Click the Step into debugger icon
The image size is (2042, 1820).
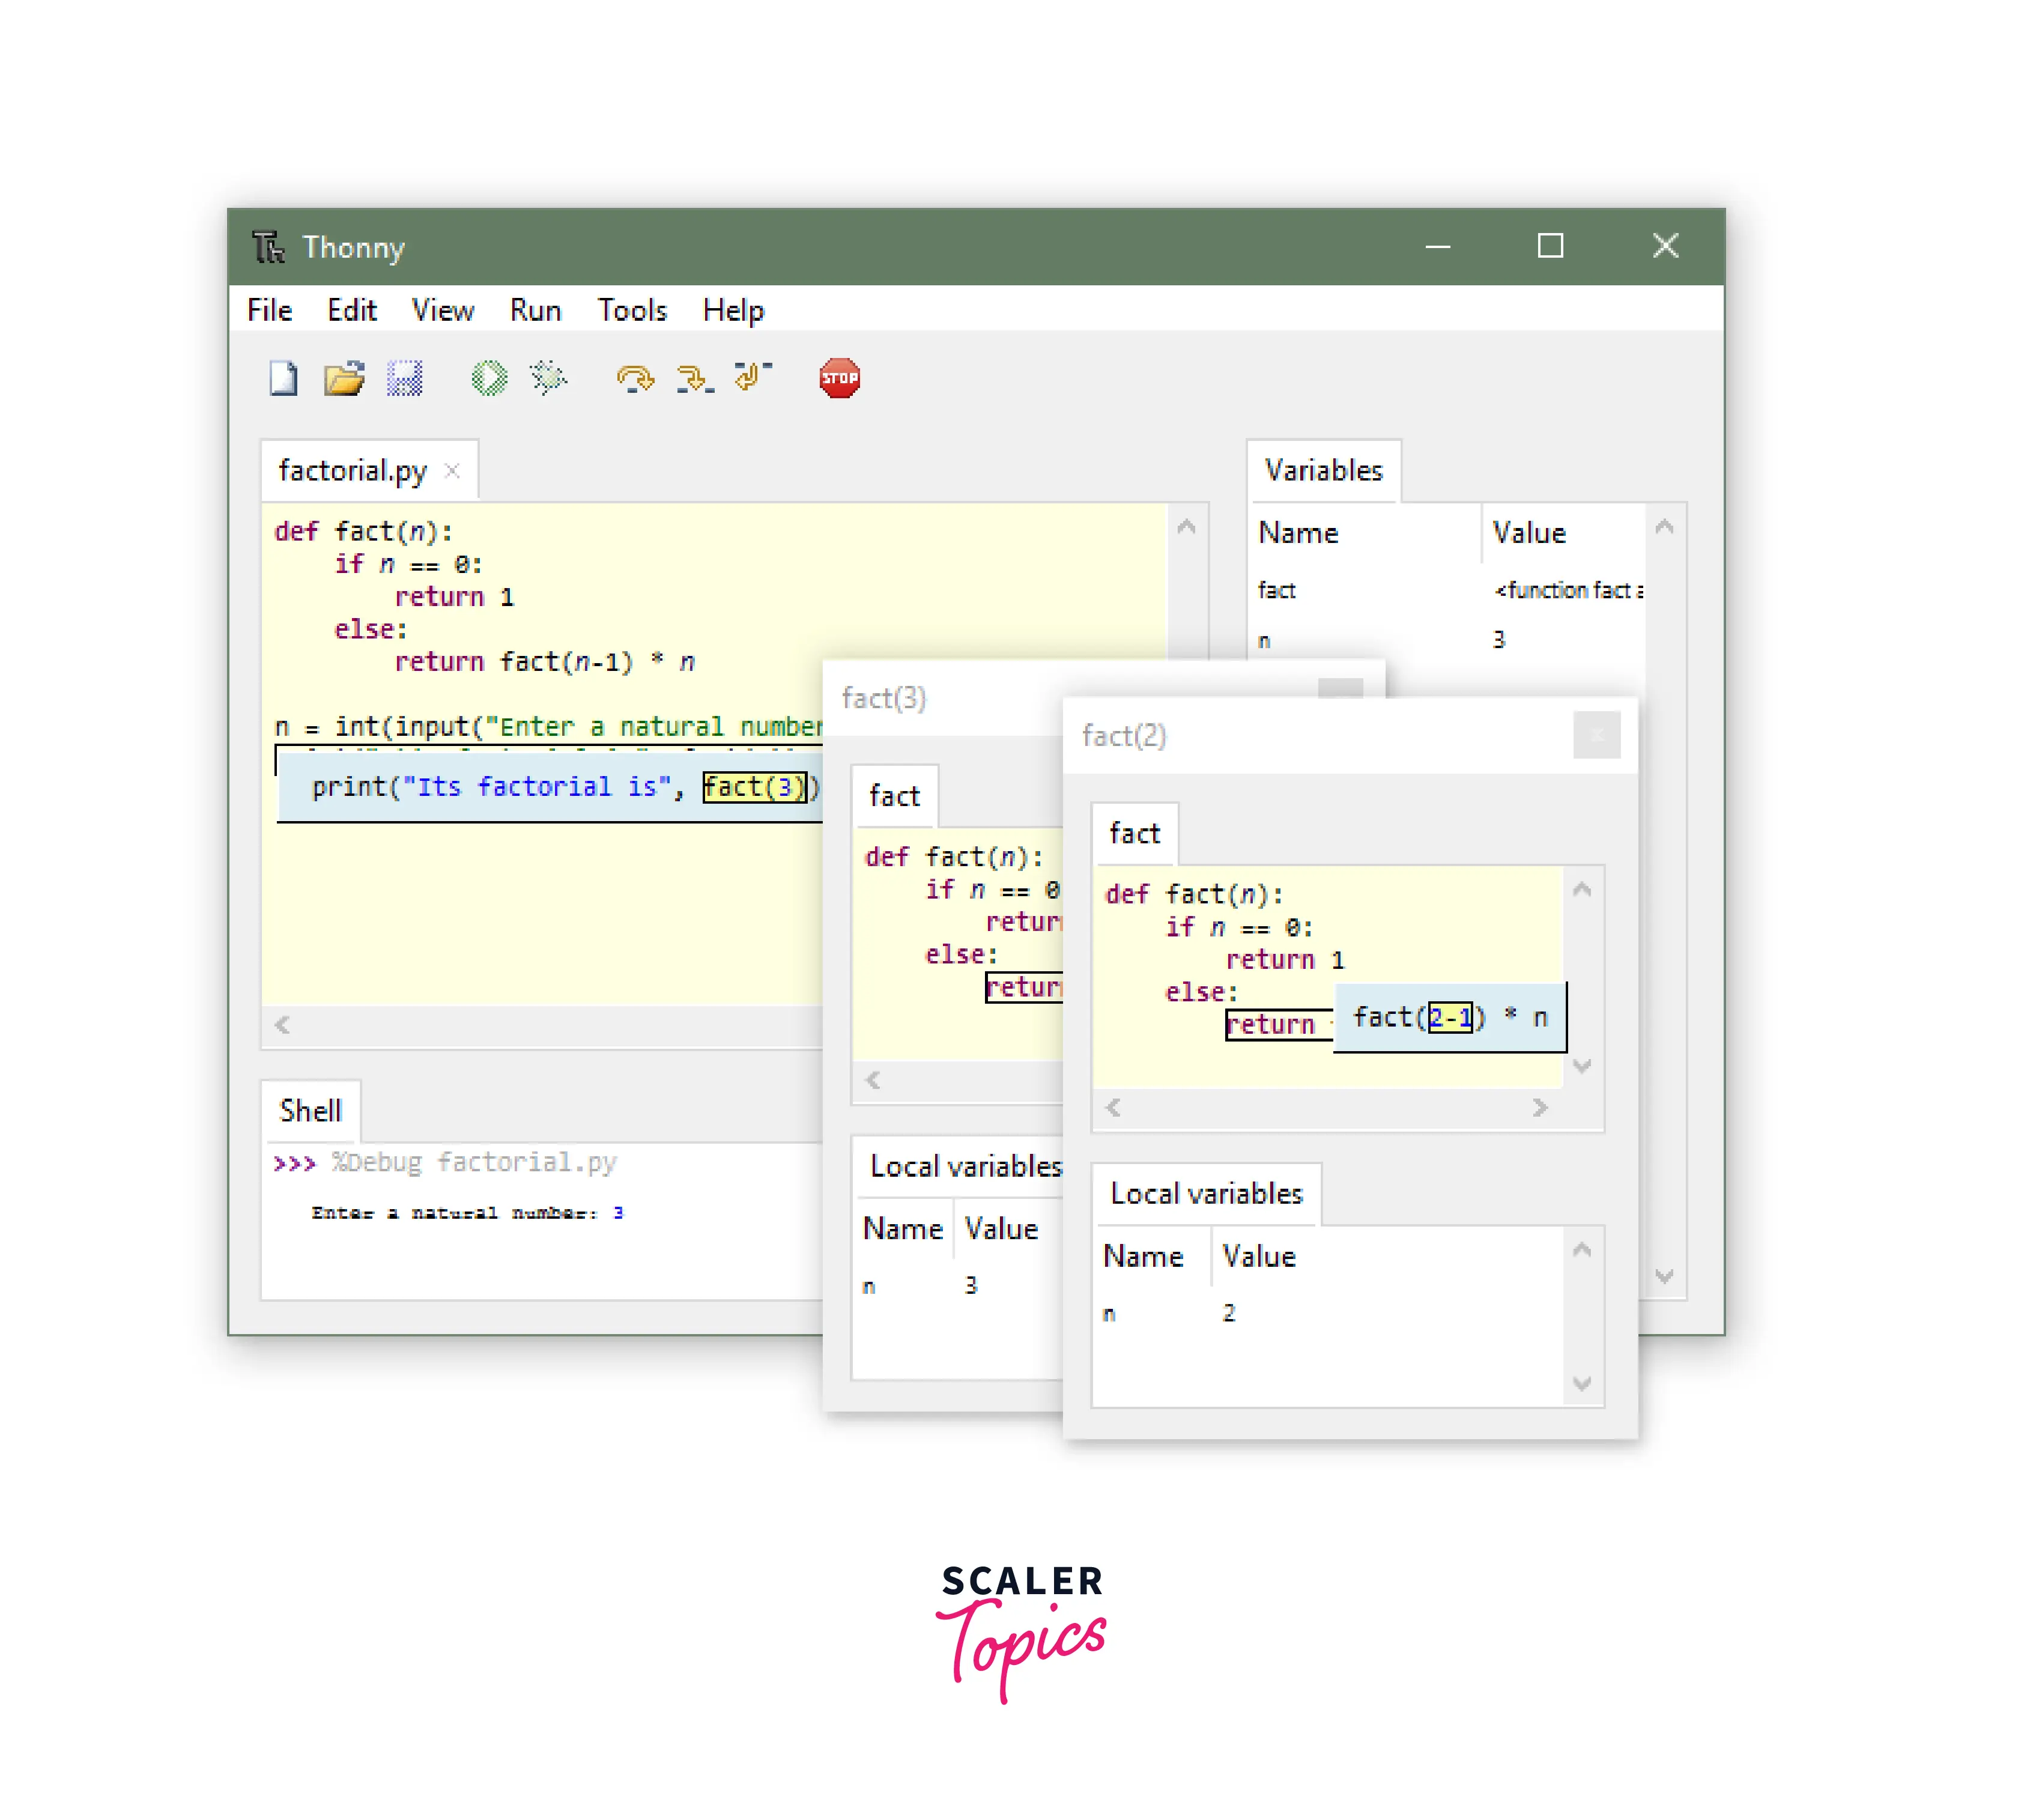[694, 379]
